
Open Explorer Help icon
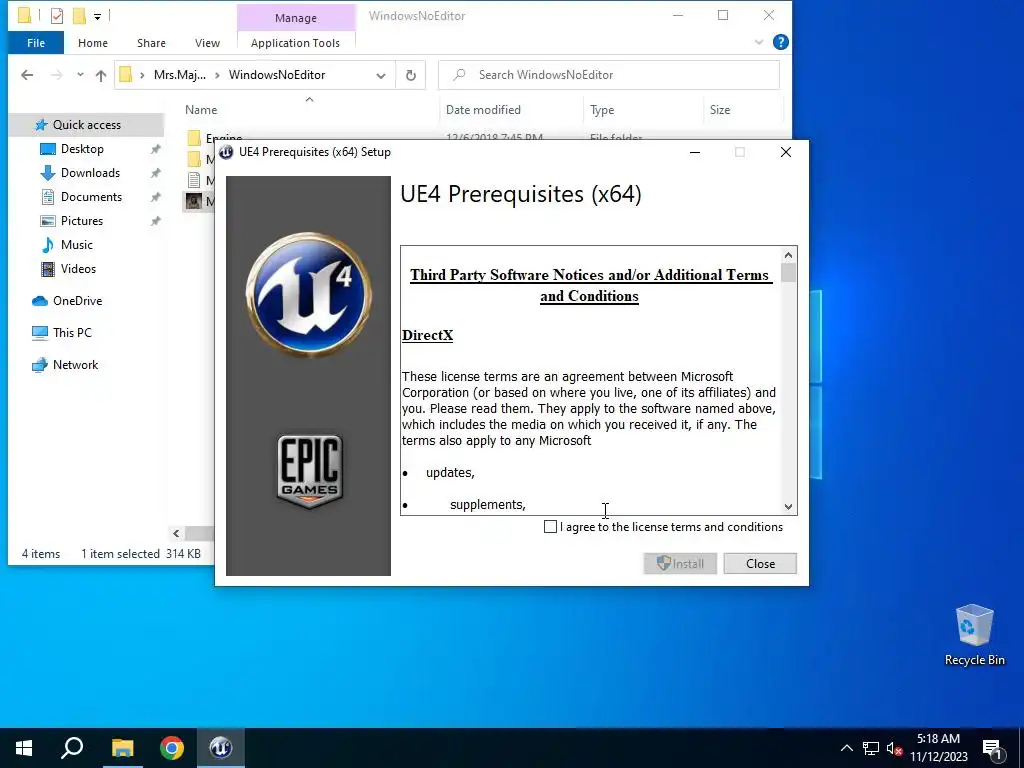coord(780,42)
